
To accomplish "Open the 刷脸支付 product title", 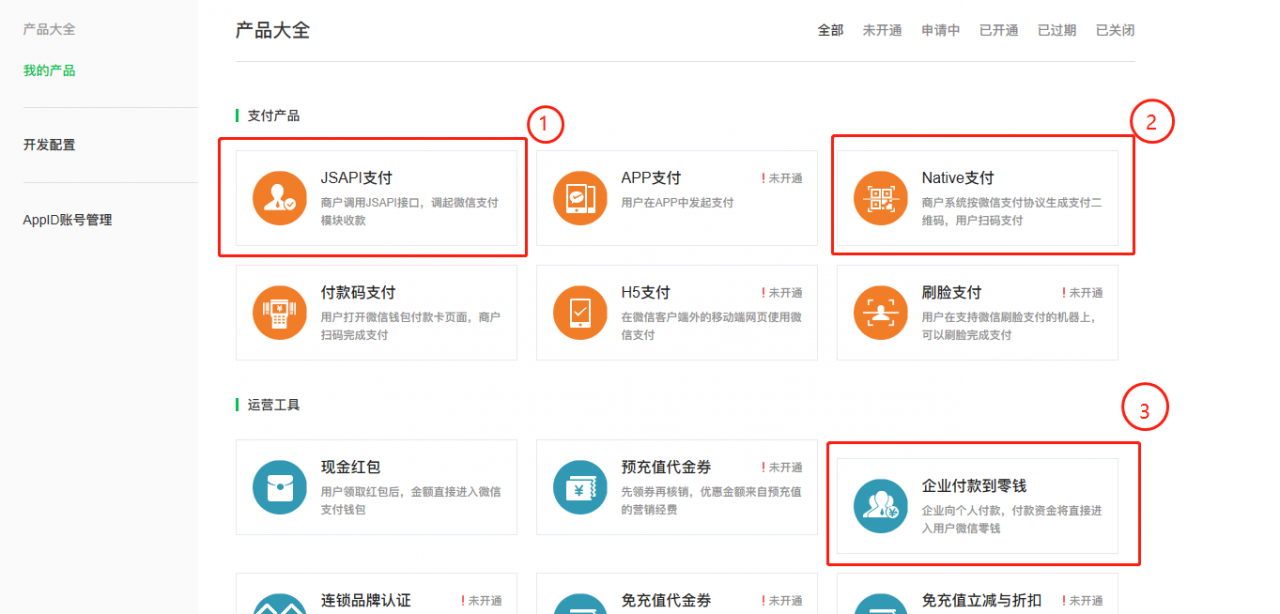I will coord(951,293).
